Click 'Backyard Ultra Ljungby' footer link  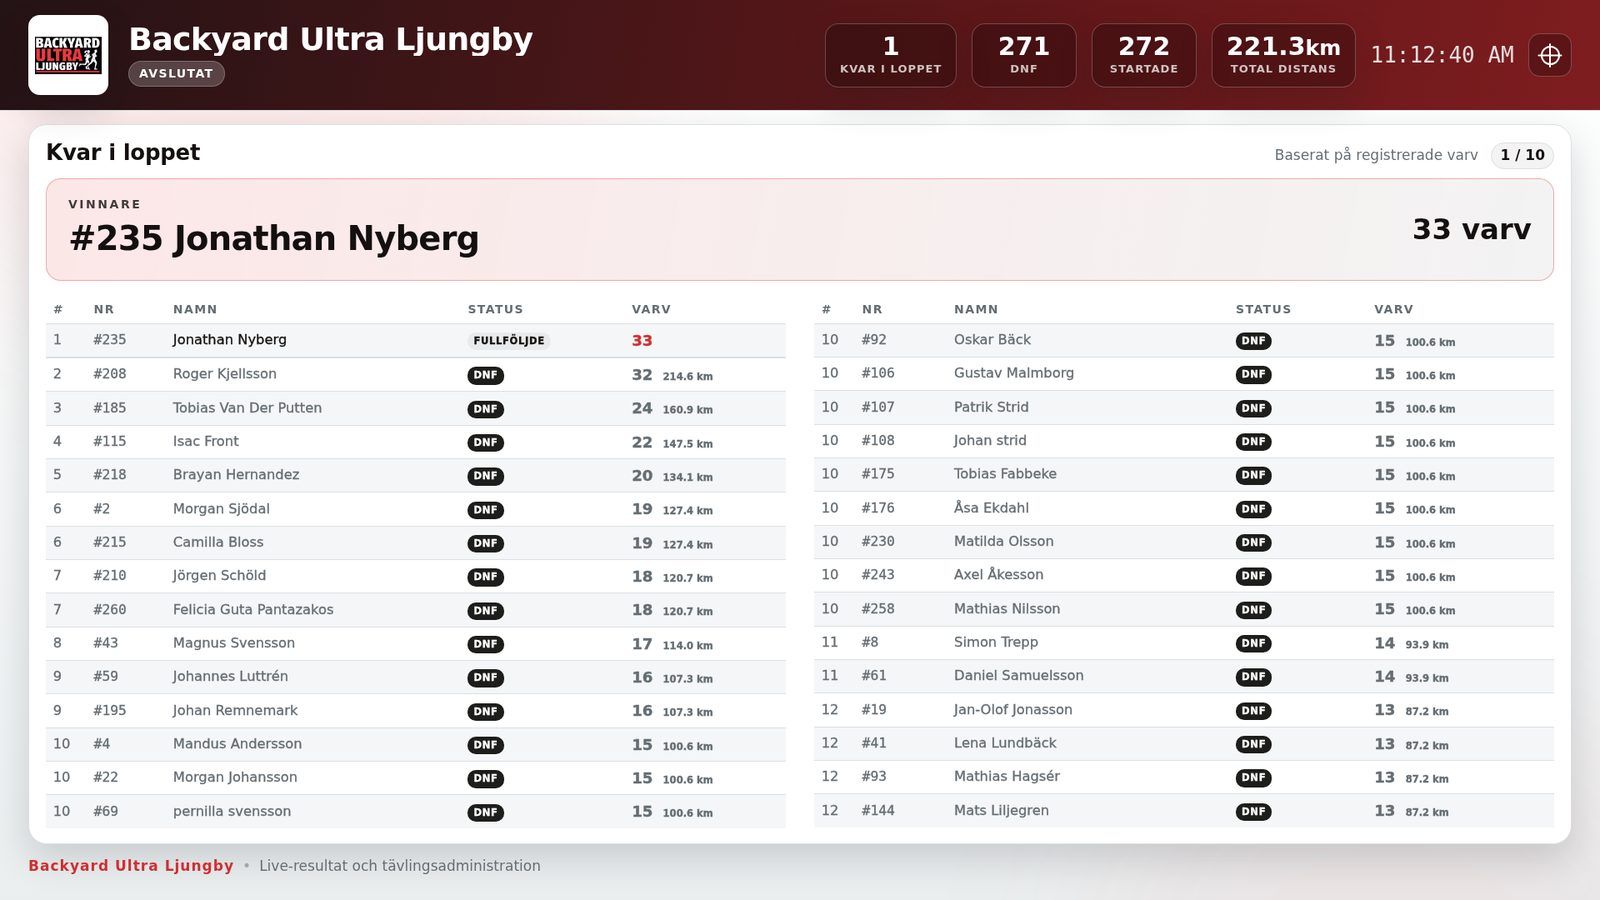pyautogui.click(x=131, y=866)
